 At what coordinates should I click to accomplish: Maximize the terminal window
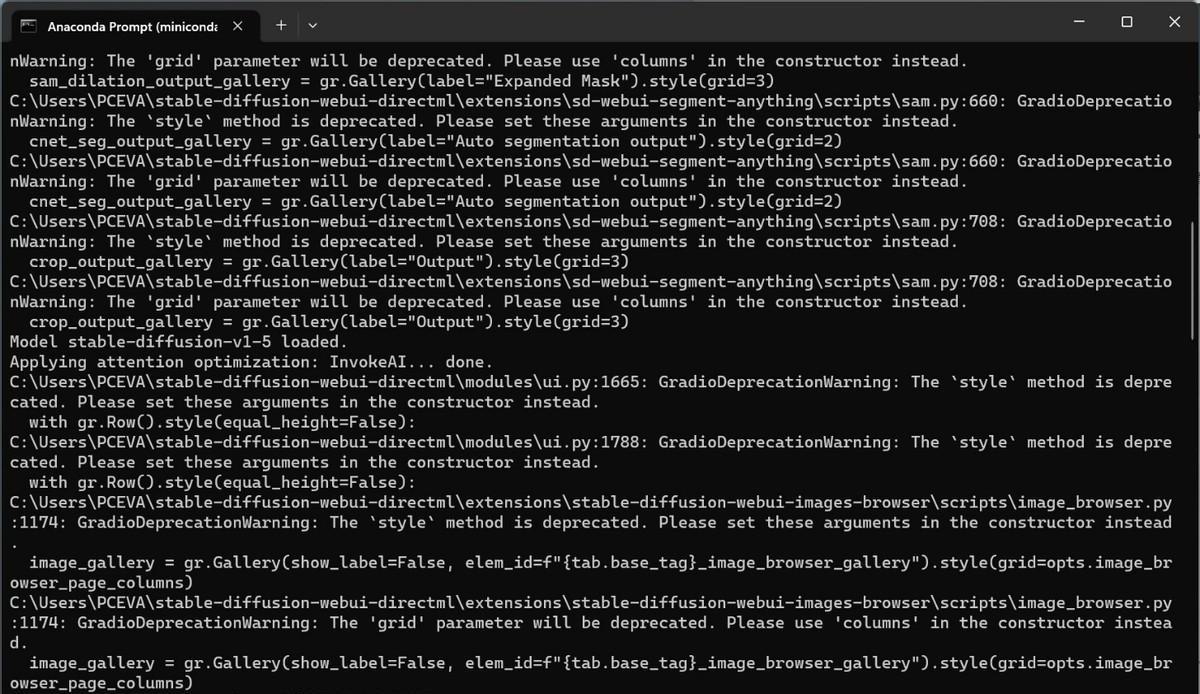tap(1127, 22)
